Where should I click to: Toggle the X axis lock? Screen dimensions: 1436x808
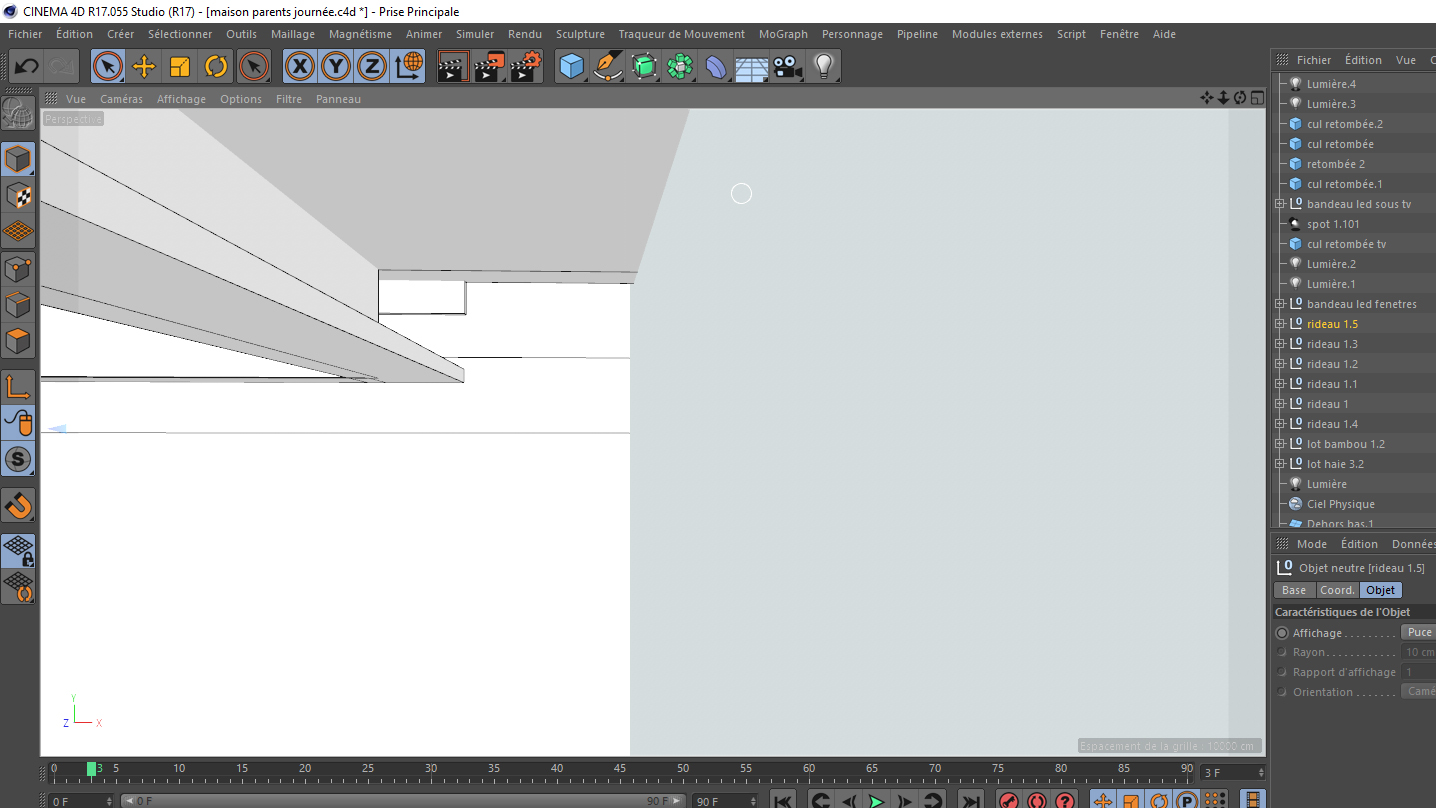click(x=300, y=67)
